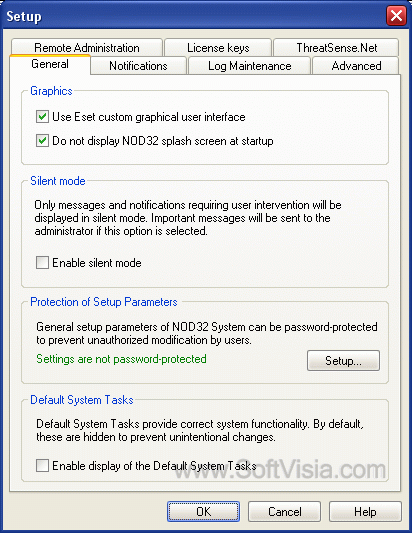Screen dimensions: 412x533
Task: Open password protection Setup... button
Action: (343, 360)
